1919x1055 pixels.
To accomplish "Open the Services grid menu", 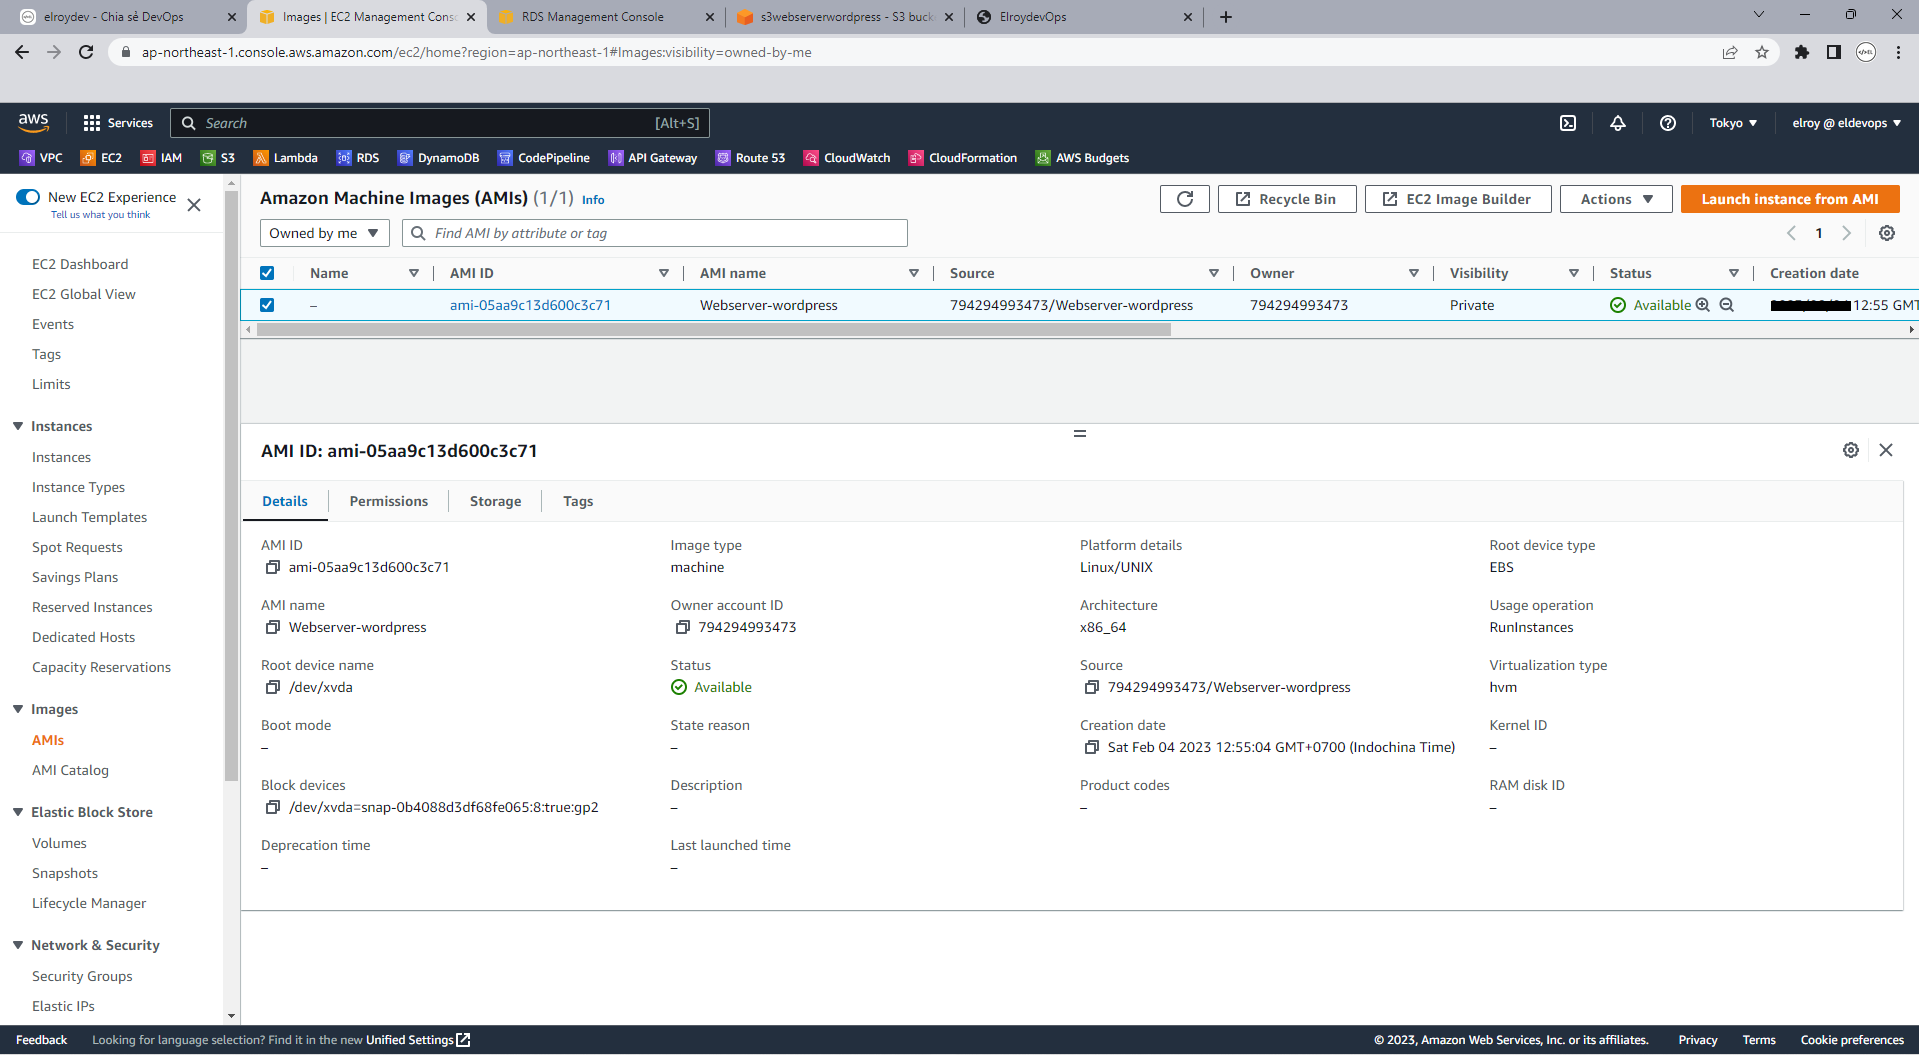I will (118, 123).
